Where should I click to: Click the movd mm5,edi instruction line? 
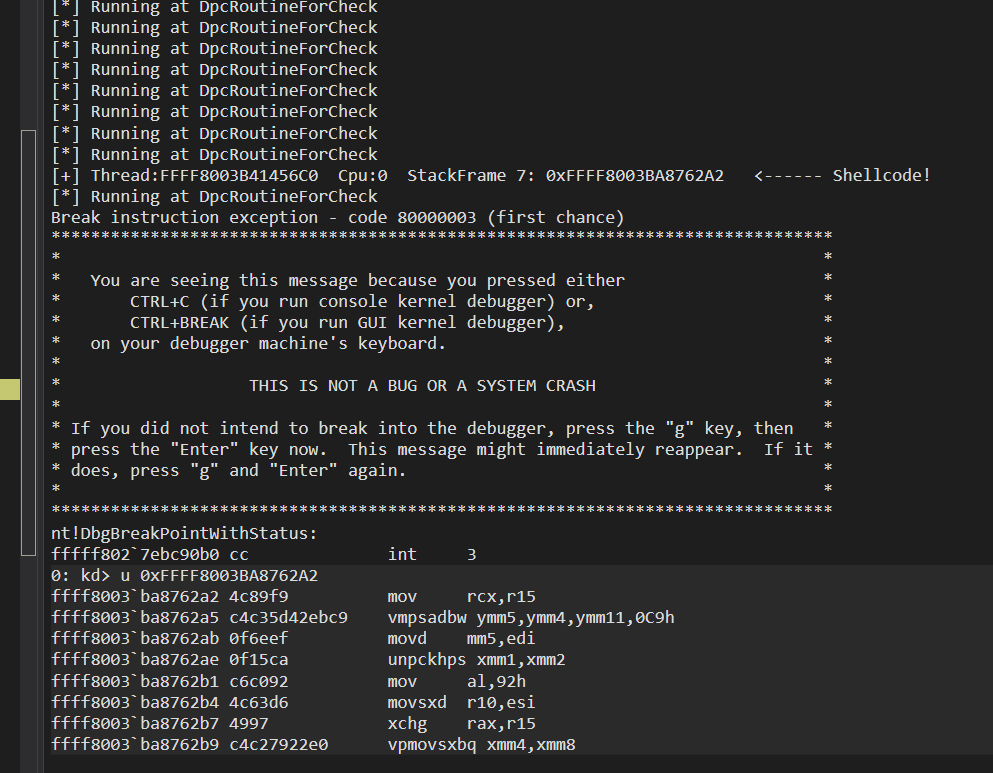[x=293, y=638]
